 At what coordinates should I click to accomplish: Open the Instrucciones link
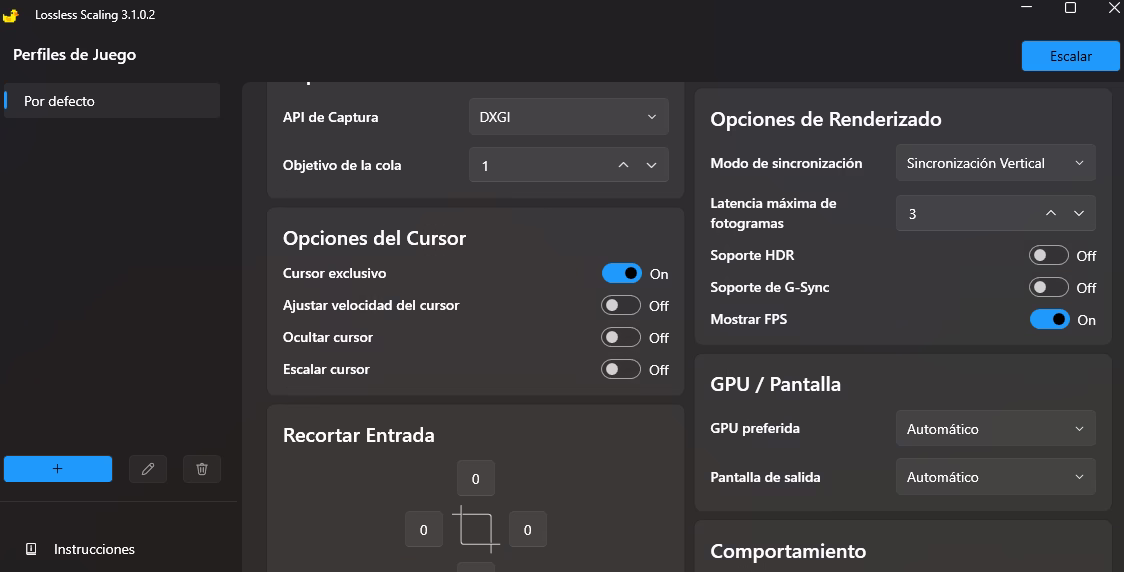[x=94, y=549]
